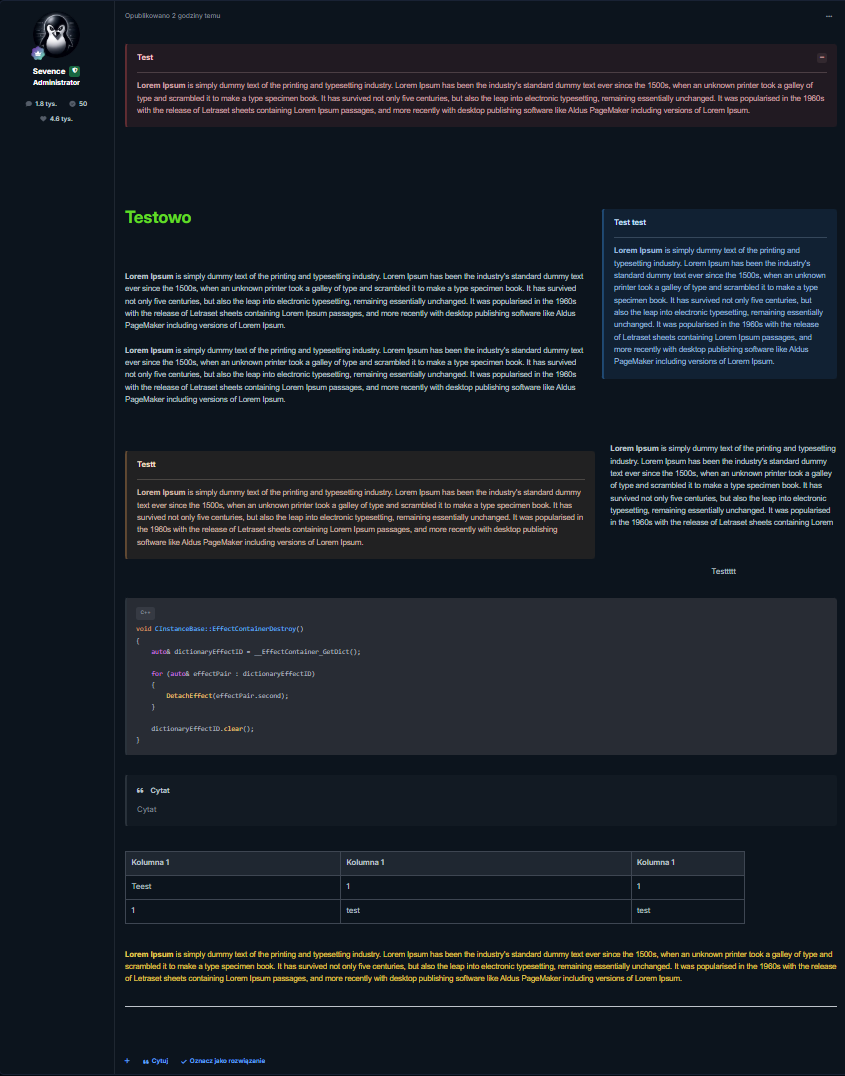Click the Cytat quote block header
845x1076 pixels.
153,790
